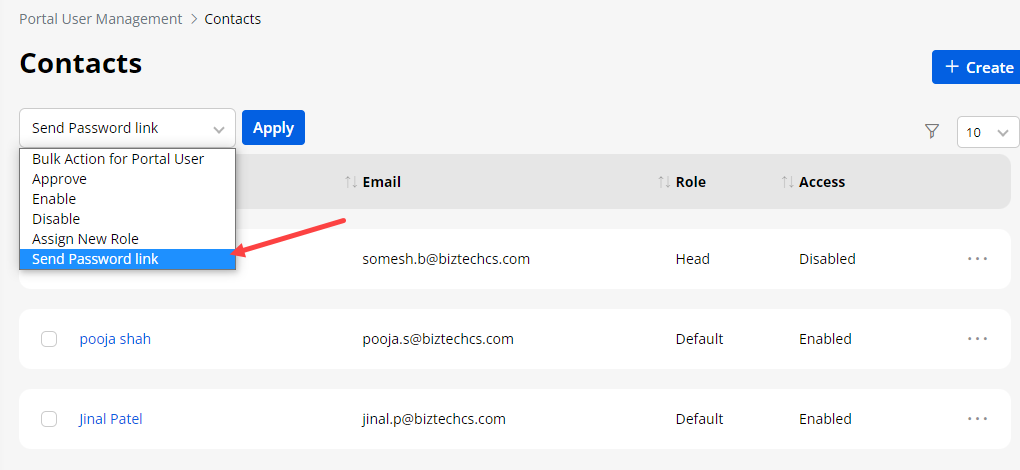Open three-dot menu for Jinal Patel
Screen dimensions: 1020x470
(977, 419)
